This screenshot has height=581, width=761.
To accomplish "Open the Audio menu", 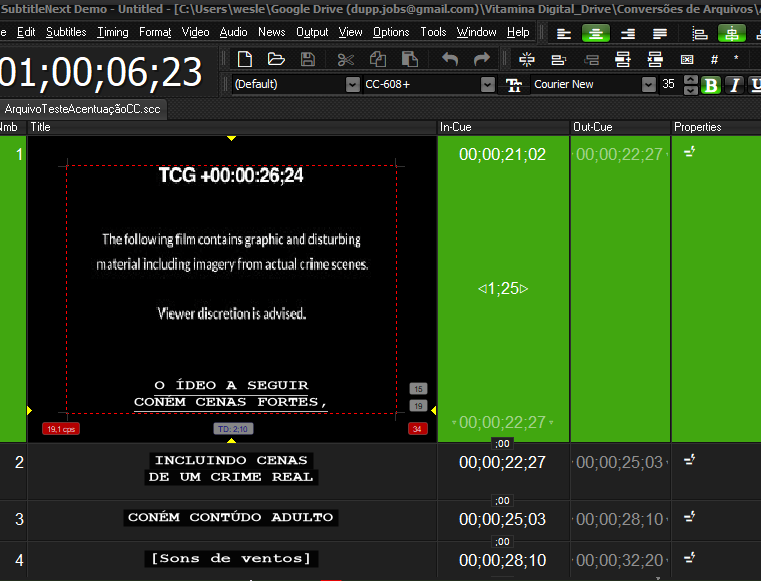I will click(x=233, y=32).
